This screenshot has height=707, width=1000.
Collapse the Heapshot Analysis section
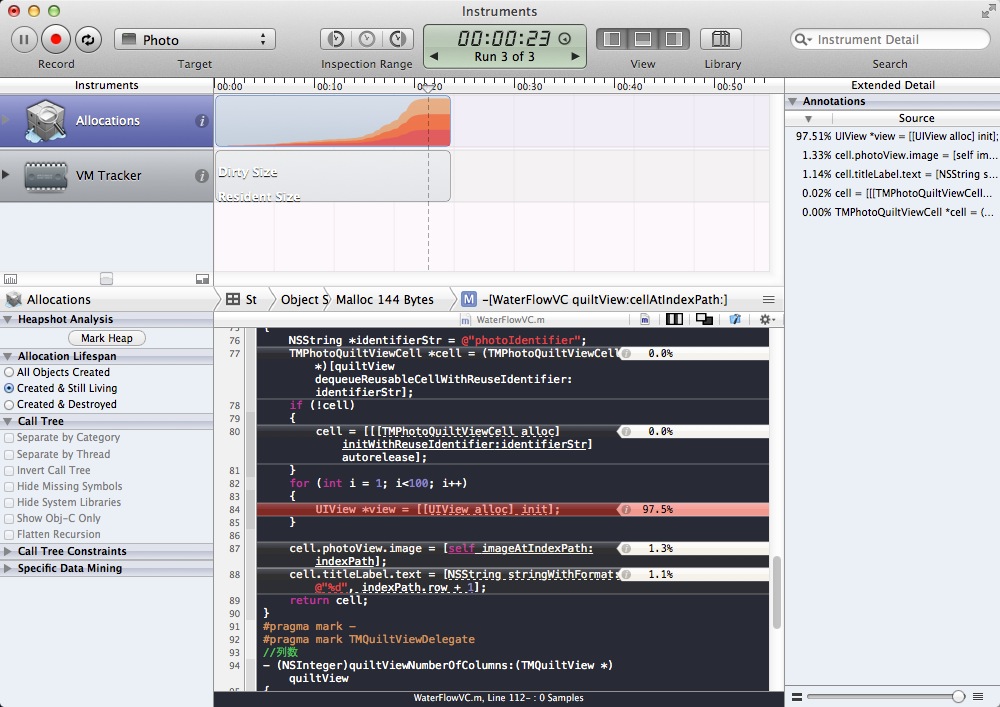8,319
